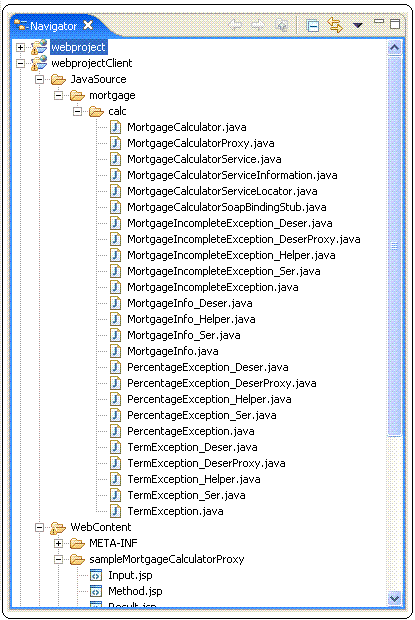Click the Up one level icon
The height and width of the screenshot is (620, 415).
(281, 26)
